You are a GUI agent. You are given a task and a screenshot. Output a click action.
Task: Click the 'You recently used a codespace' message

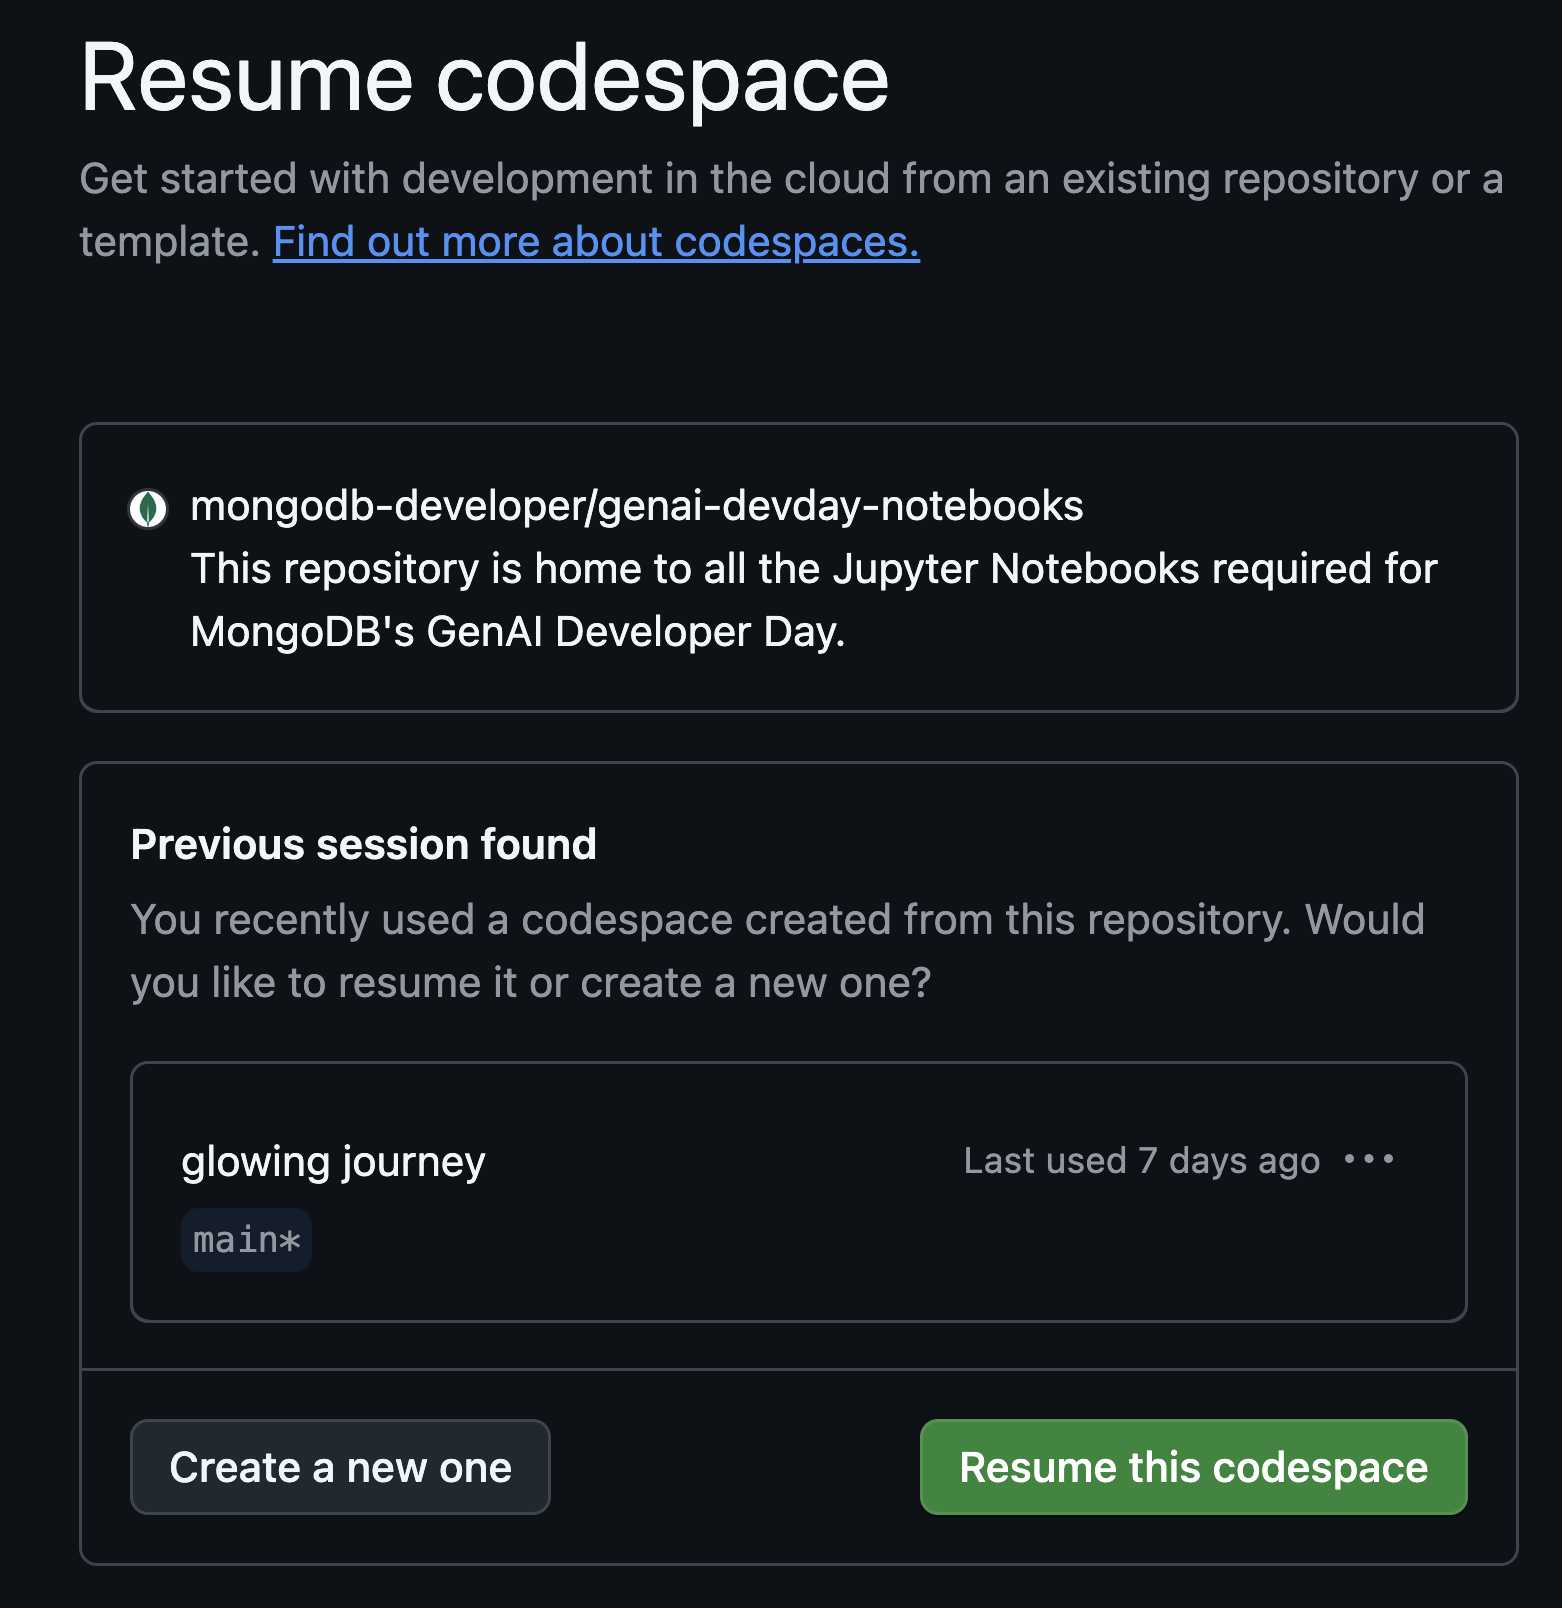coord(777,951)
